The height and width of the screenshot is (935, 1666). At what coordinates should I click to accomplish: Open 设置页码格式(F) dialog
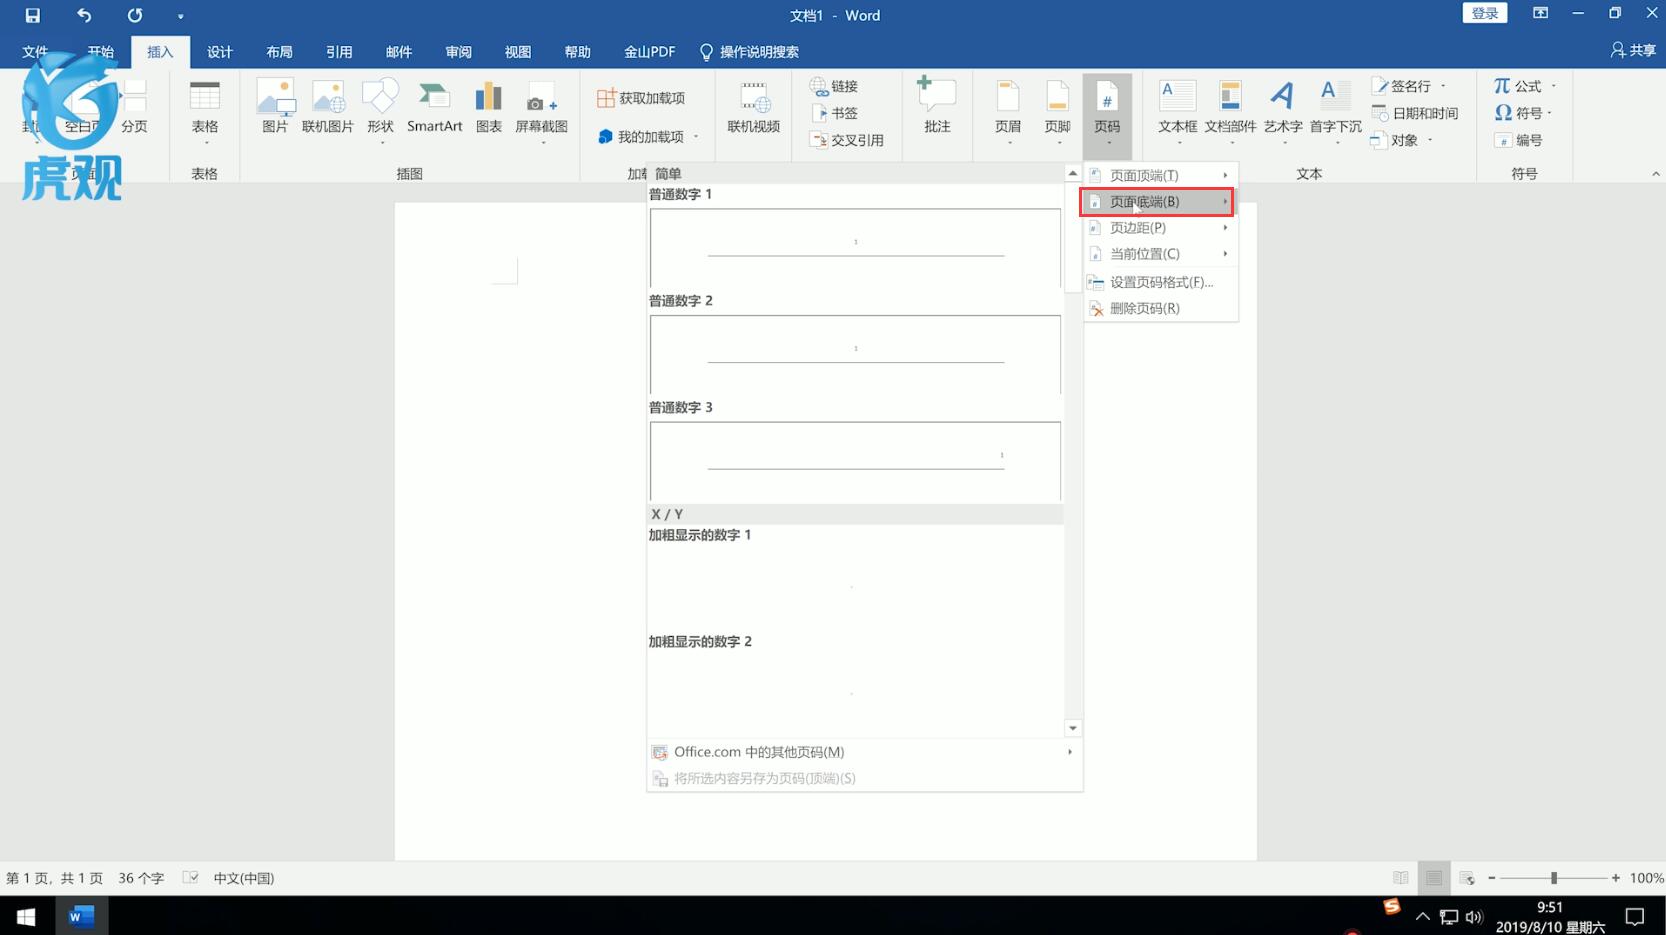(x=1160, y=282)
